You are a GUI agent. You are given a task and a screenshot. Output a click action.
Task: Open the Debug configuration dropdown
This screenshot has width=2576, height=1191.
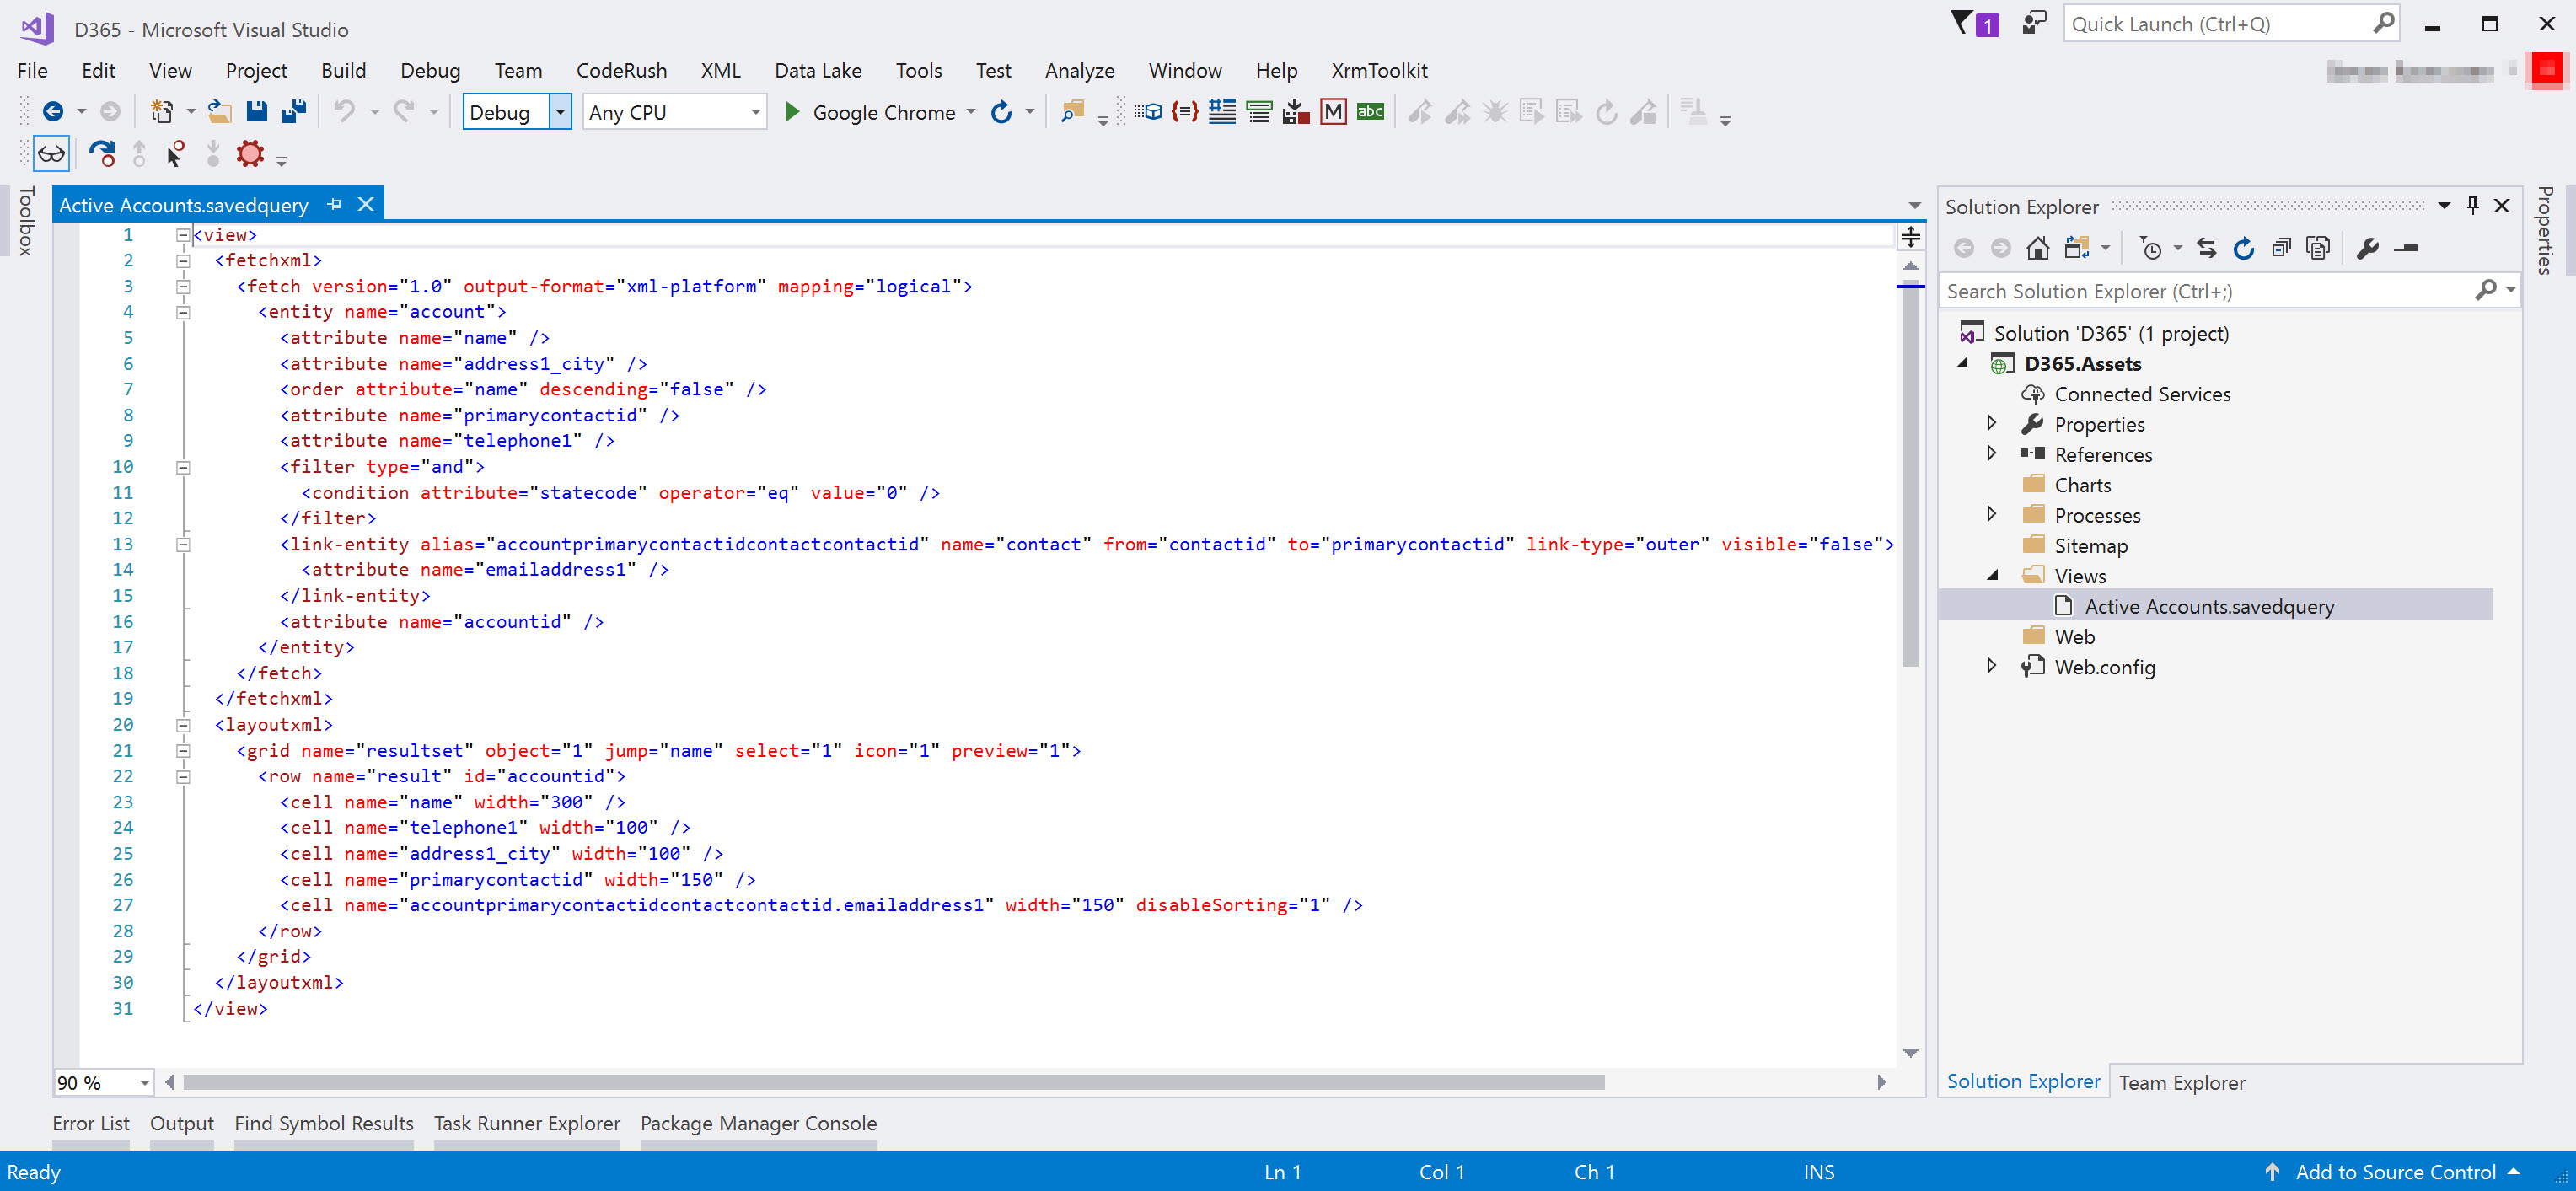(560, 112)
